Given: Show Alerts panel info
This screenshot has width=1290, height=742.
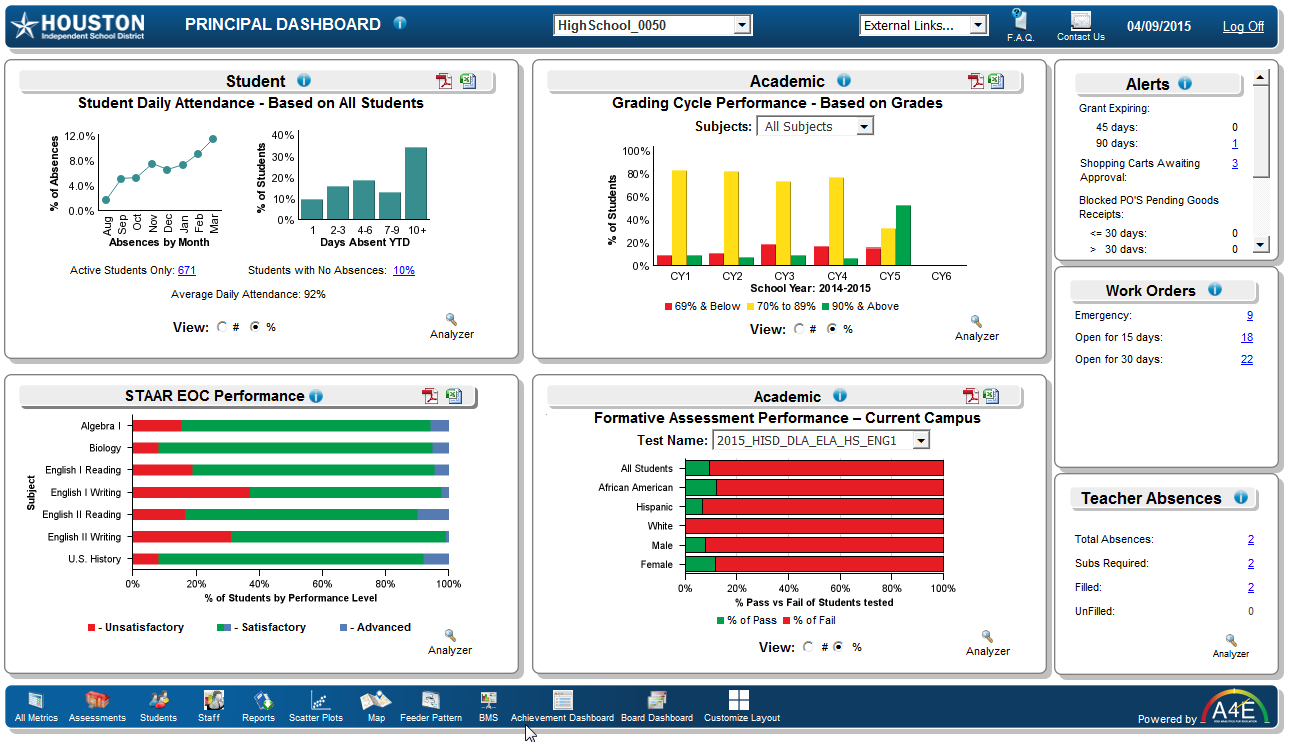Looking at the screenshot, I should pos(1185,84).
